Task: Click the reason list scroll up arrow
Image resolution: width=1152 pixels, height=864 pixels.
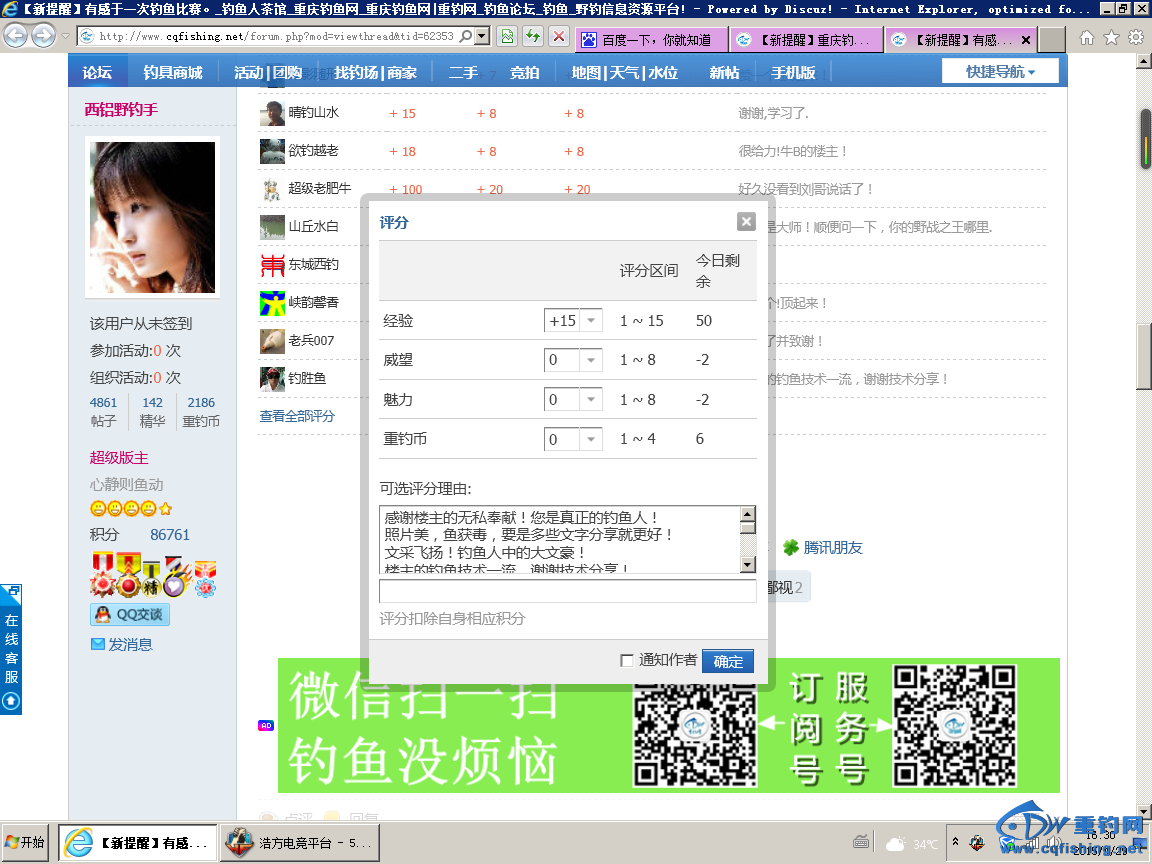Action: click(747, 514)
